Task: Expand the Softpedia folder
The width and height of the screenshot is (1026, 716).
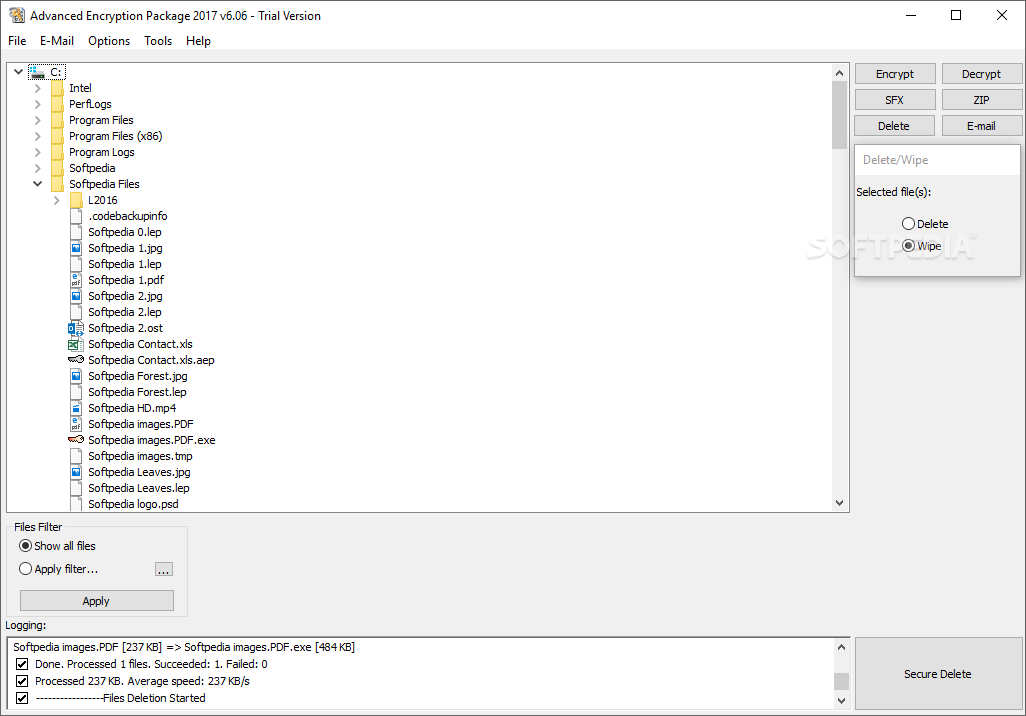Action: 37,168
